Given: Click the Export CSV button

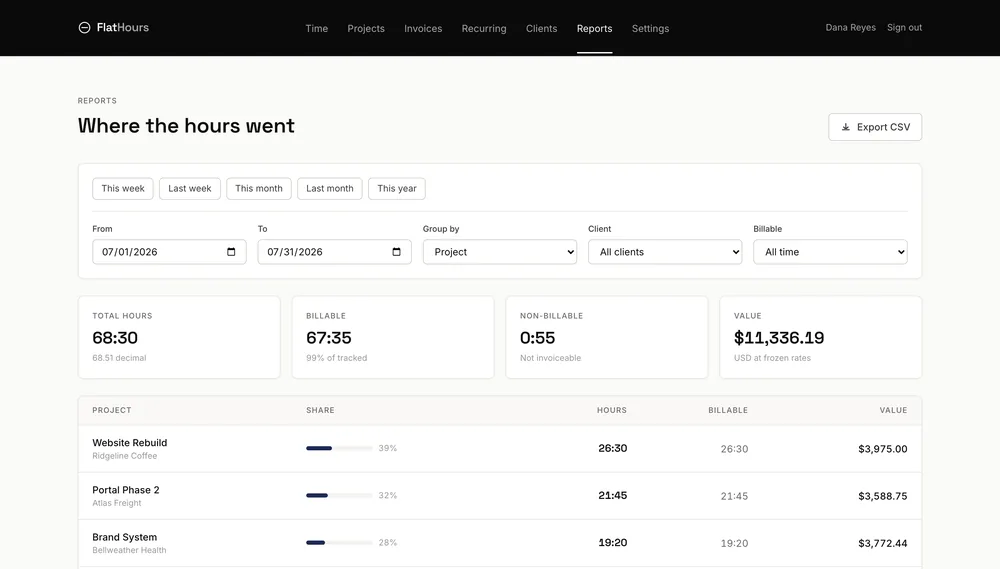Looking at the screenshot, I should (x=875, y=127).
